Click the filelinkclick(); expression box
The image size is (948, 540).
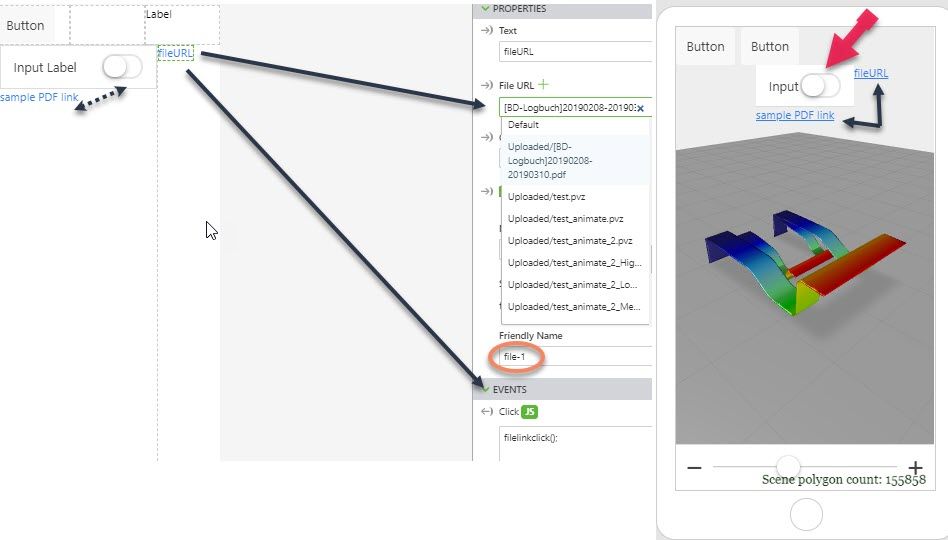pos(575,443)
